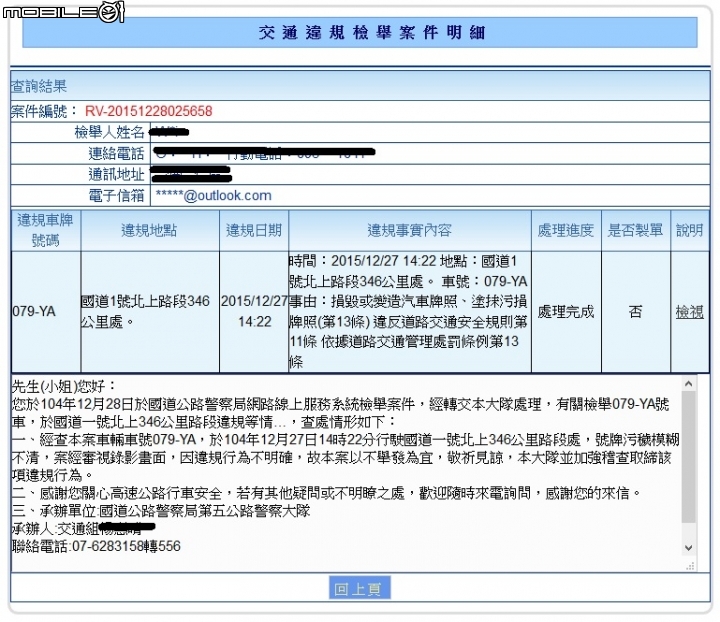Click the scrollbar down arrow in the reply text box
Screen dimensions: 720x622
click(688, 548)
